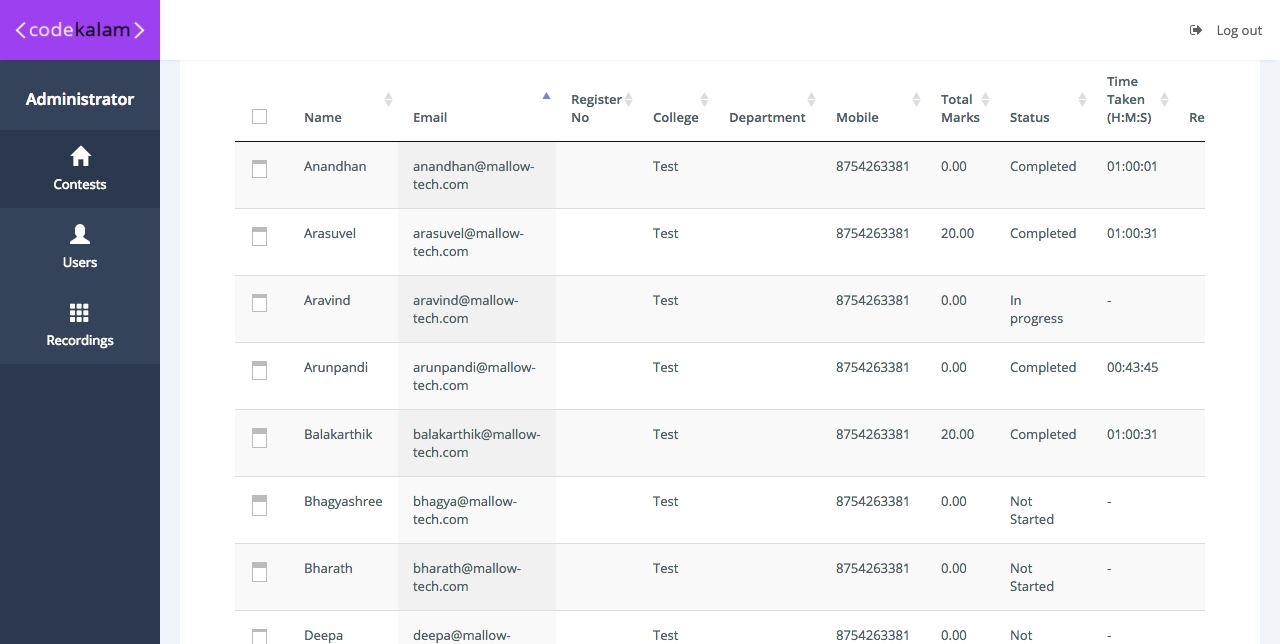Click the arasuvel@mallow-tech.com email cell
The height and width of the screenshot is (644, 1280).
point(468,242)
